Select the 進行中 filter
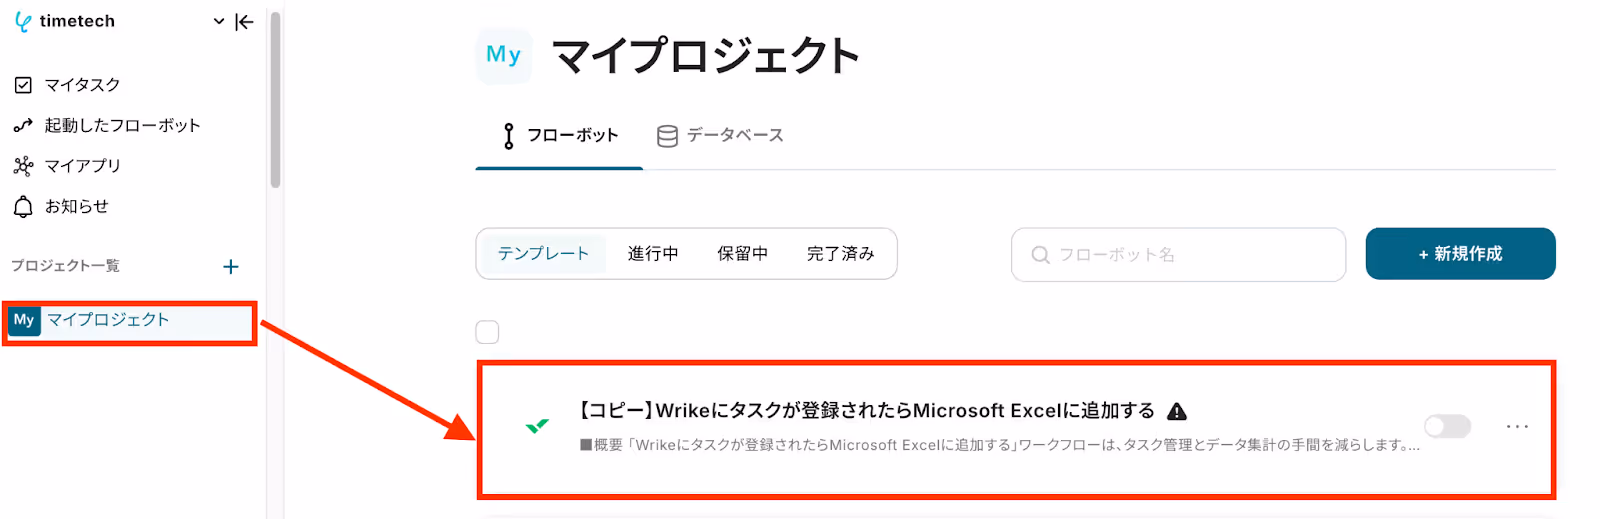Viewport: 1600px width, 519px height. tap(653, 254)
